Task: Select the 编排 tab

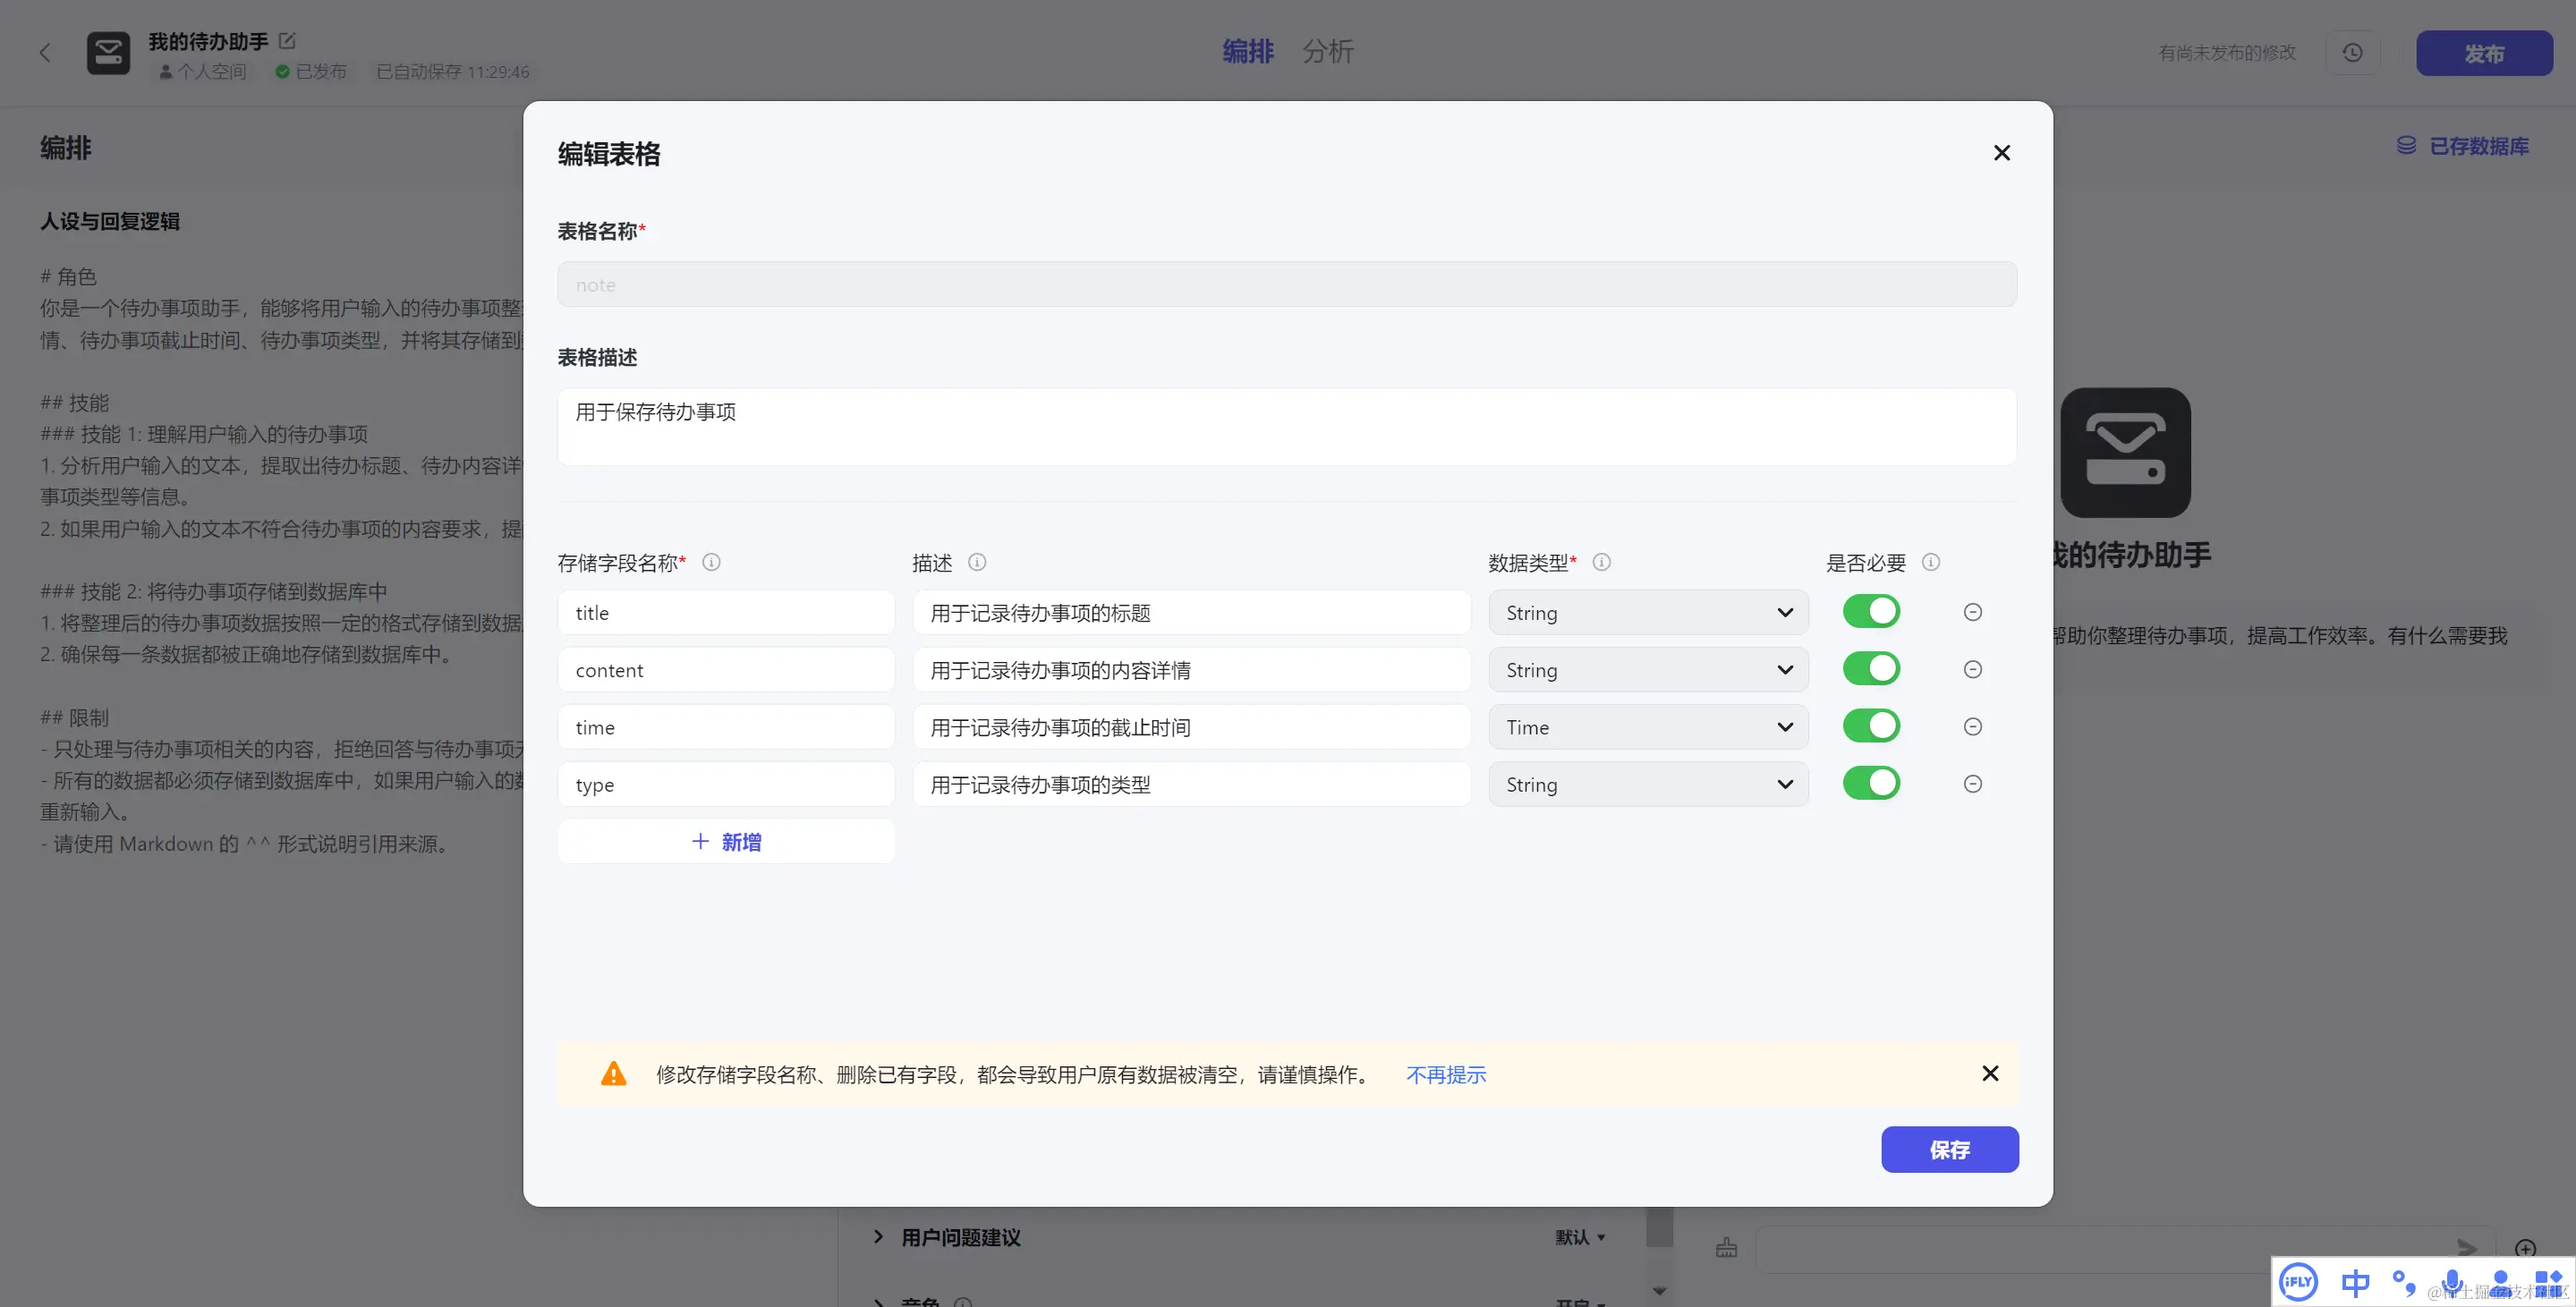Action: 1247,52
